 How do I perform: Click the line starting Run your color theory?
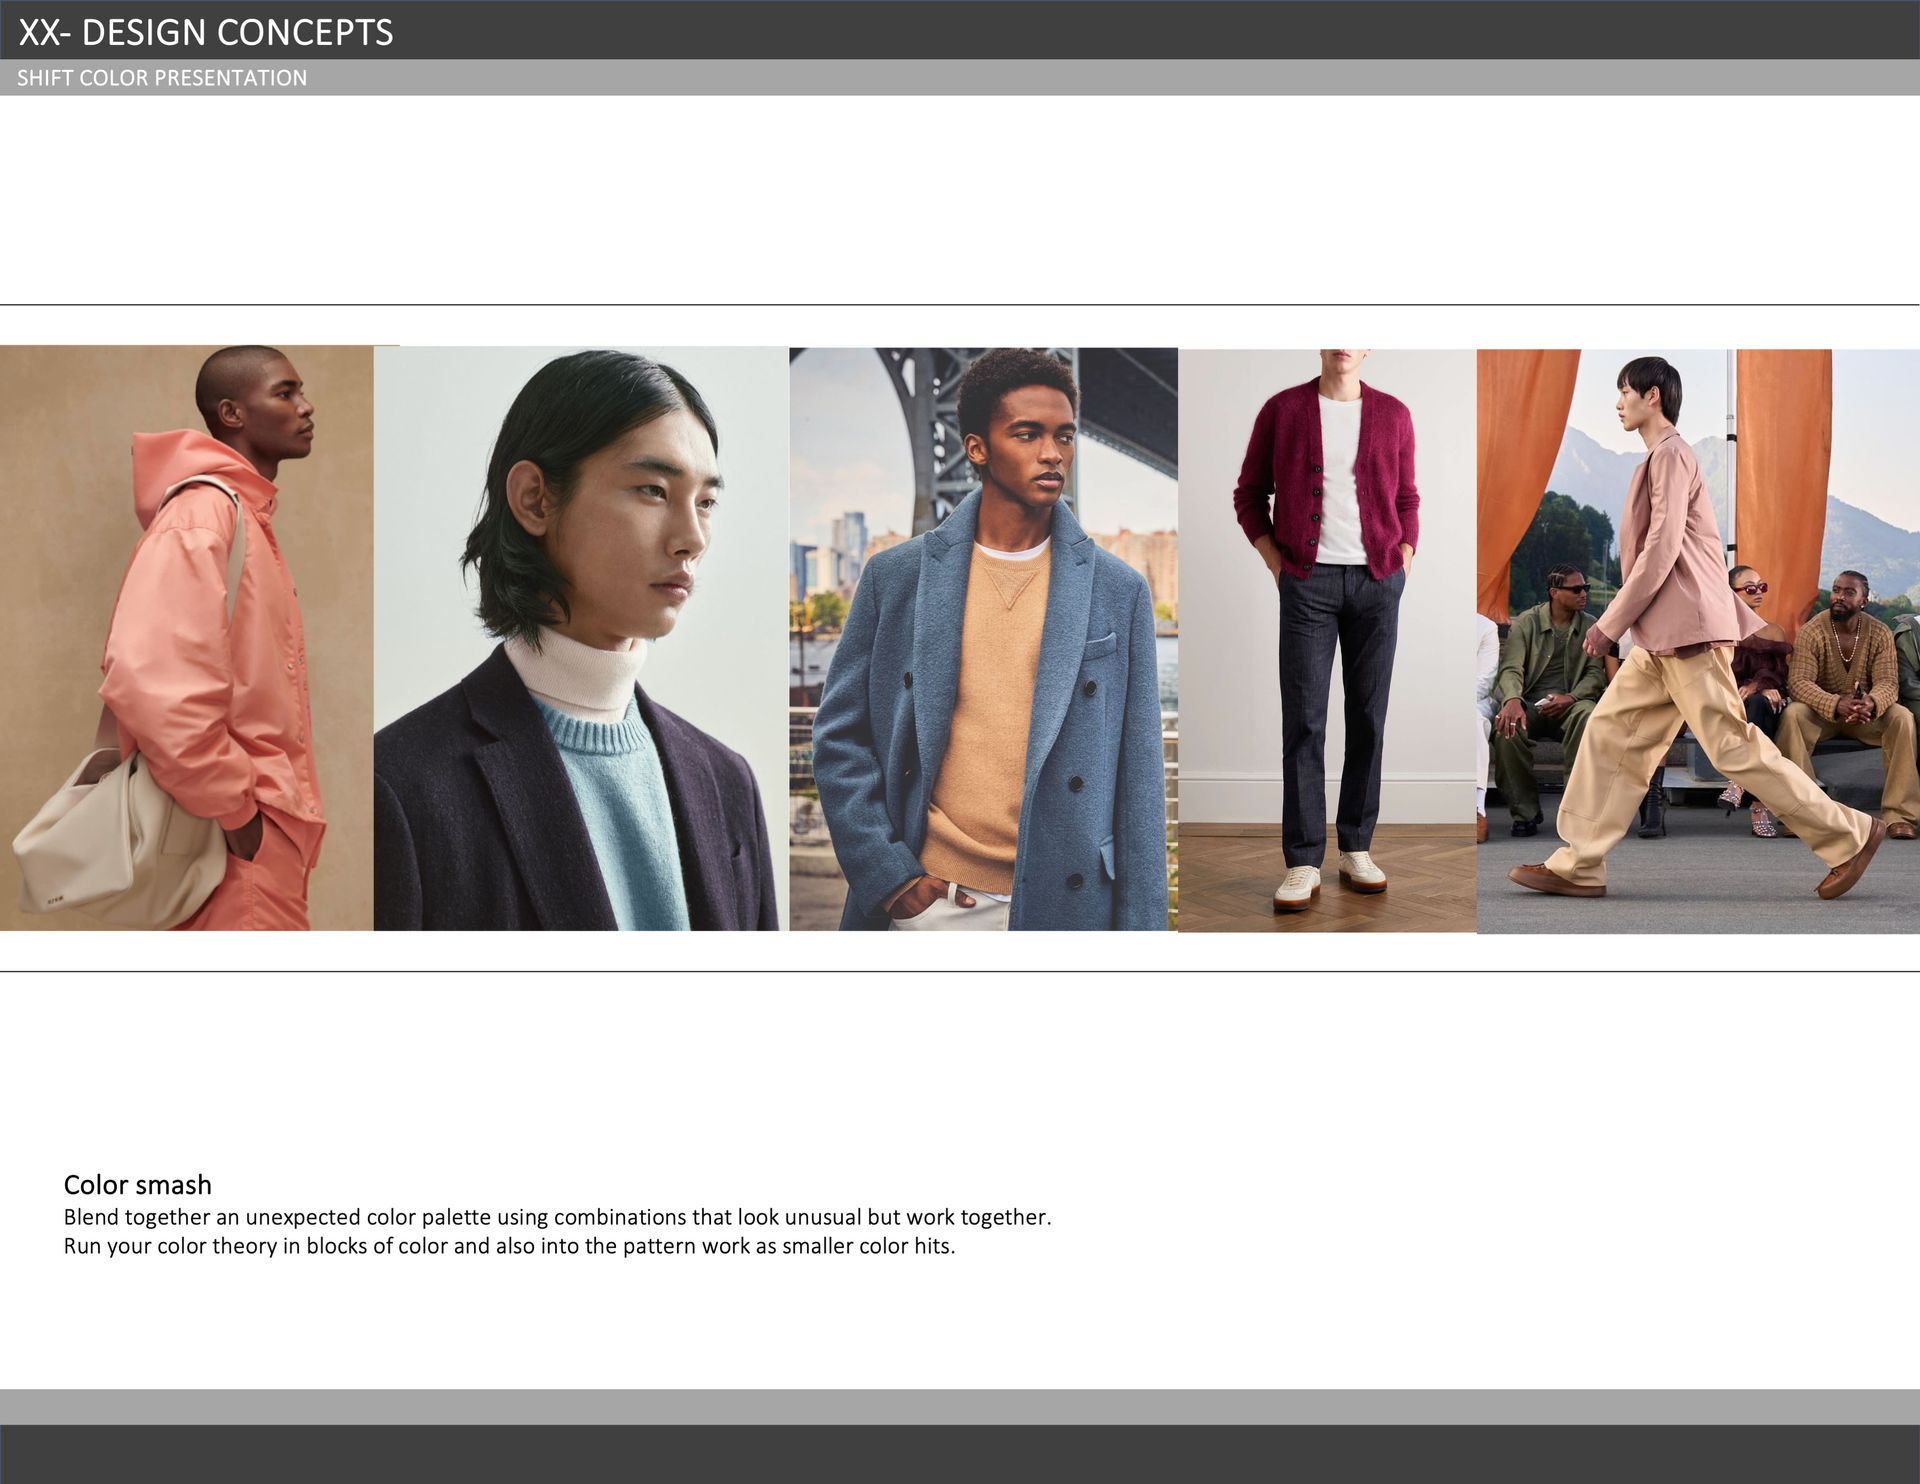509,1246
